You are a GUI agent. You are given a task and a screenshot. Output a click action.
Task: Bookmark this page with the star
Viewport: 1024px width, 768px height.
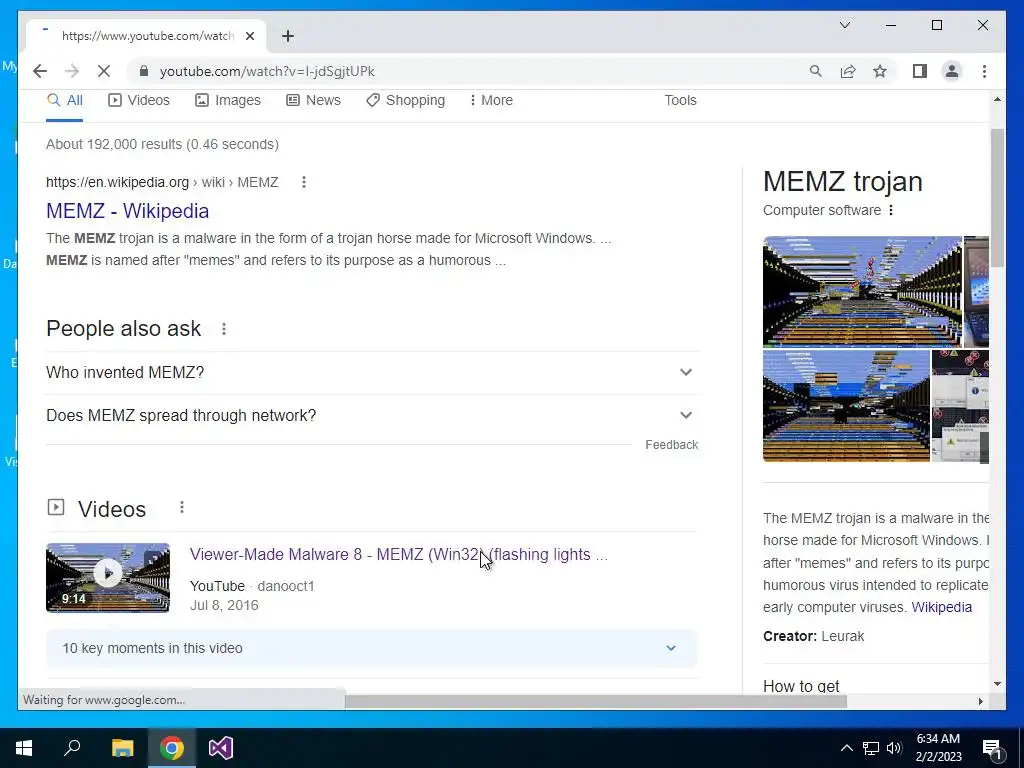pos(880,71)
